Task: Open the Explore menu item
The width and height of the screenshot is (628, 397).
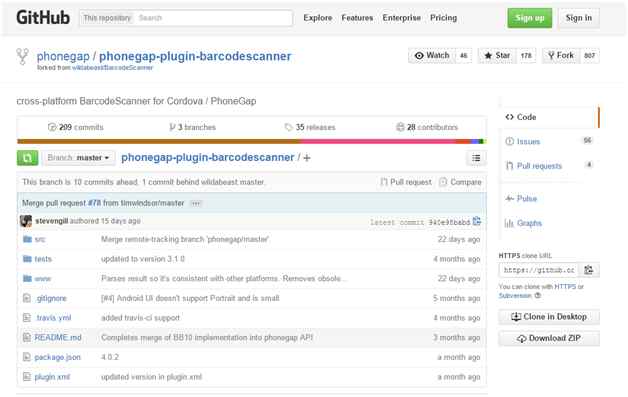Action: click(x=318, y=18)
